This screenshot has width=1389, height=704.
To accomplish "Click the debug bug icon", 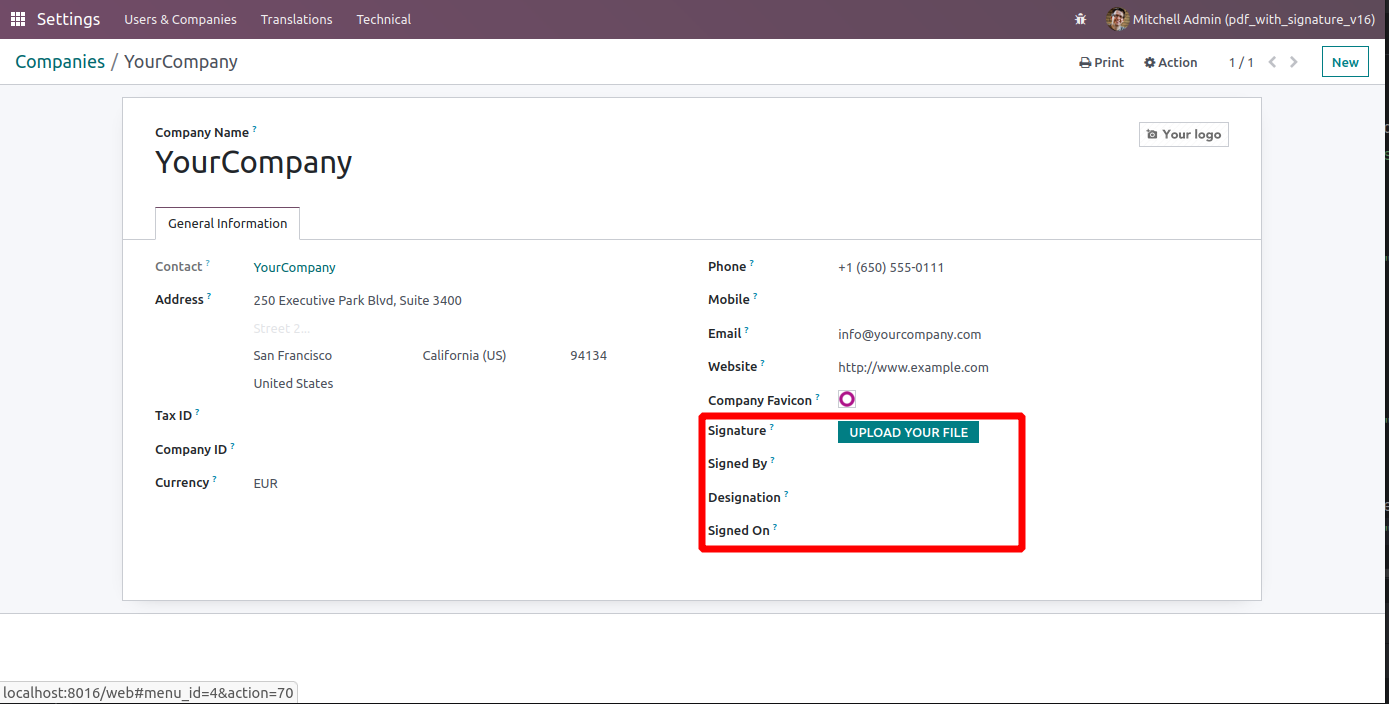I will (x=1080, y=19).
